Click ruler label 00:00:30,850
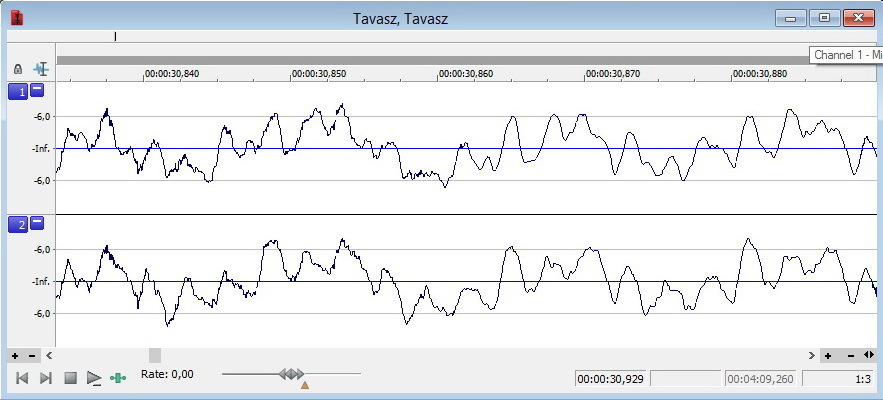Viewport: 883px width, 400px height. tap(319, 74)
